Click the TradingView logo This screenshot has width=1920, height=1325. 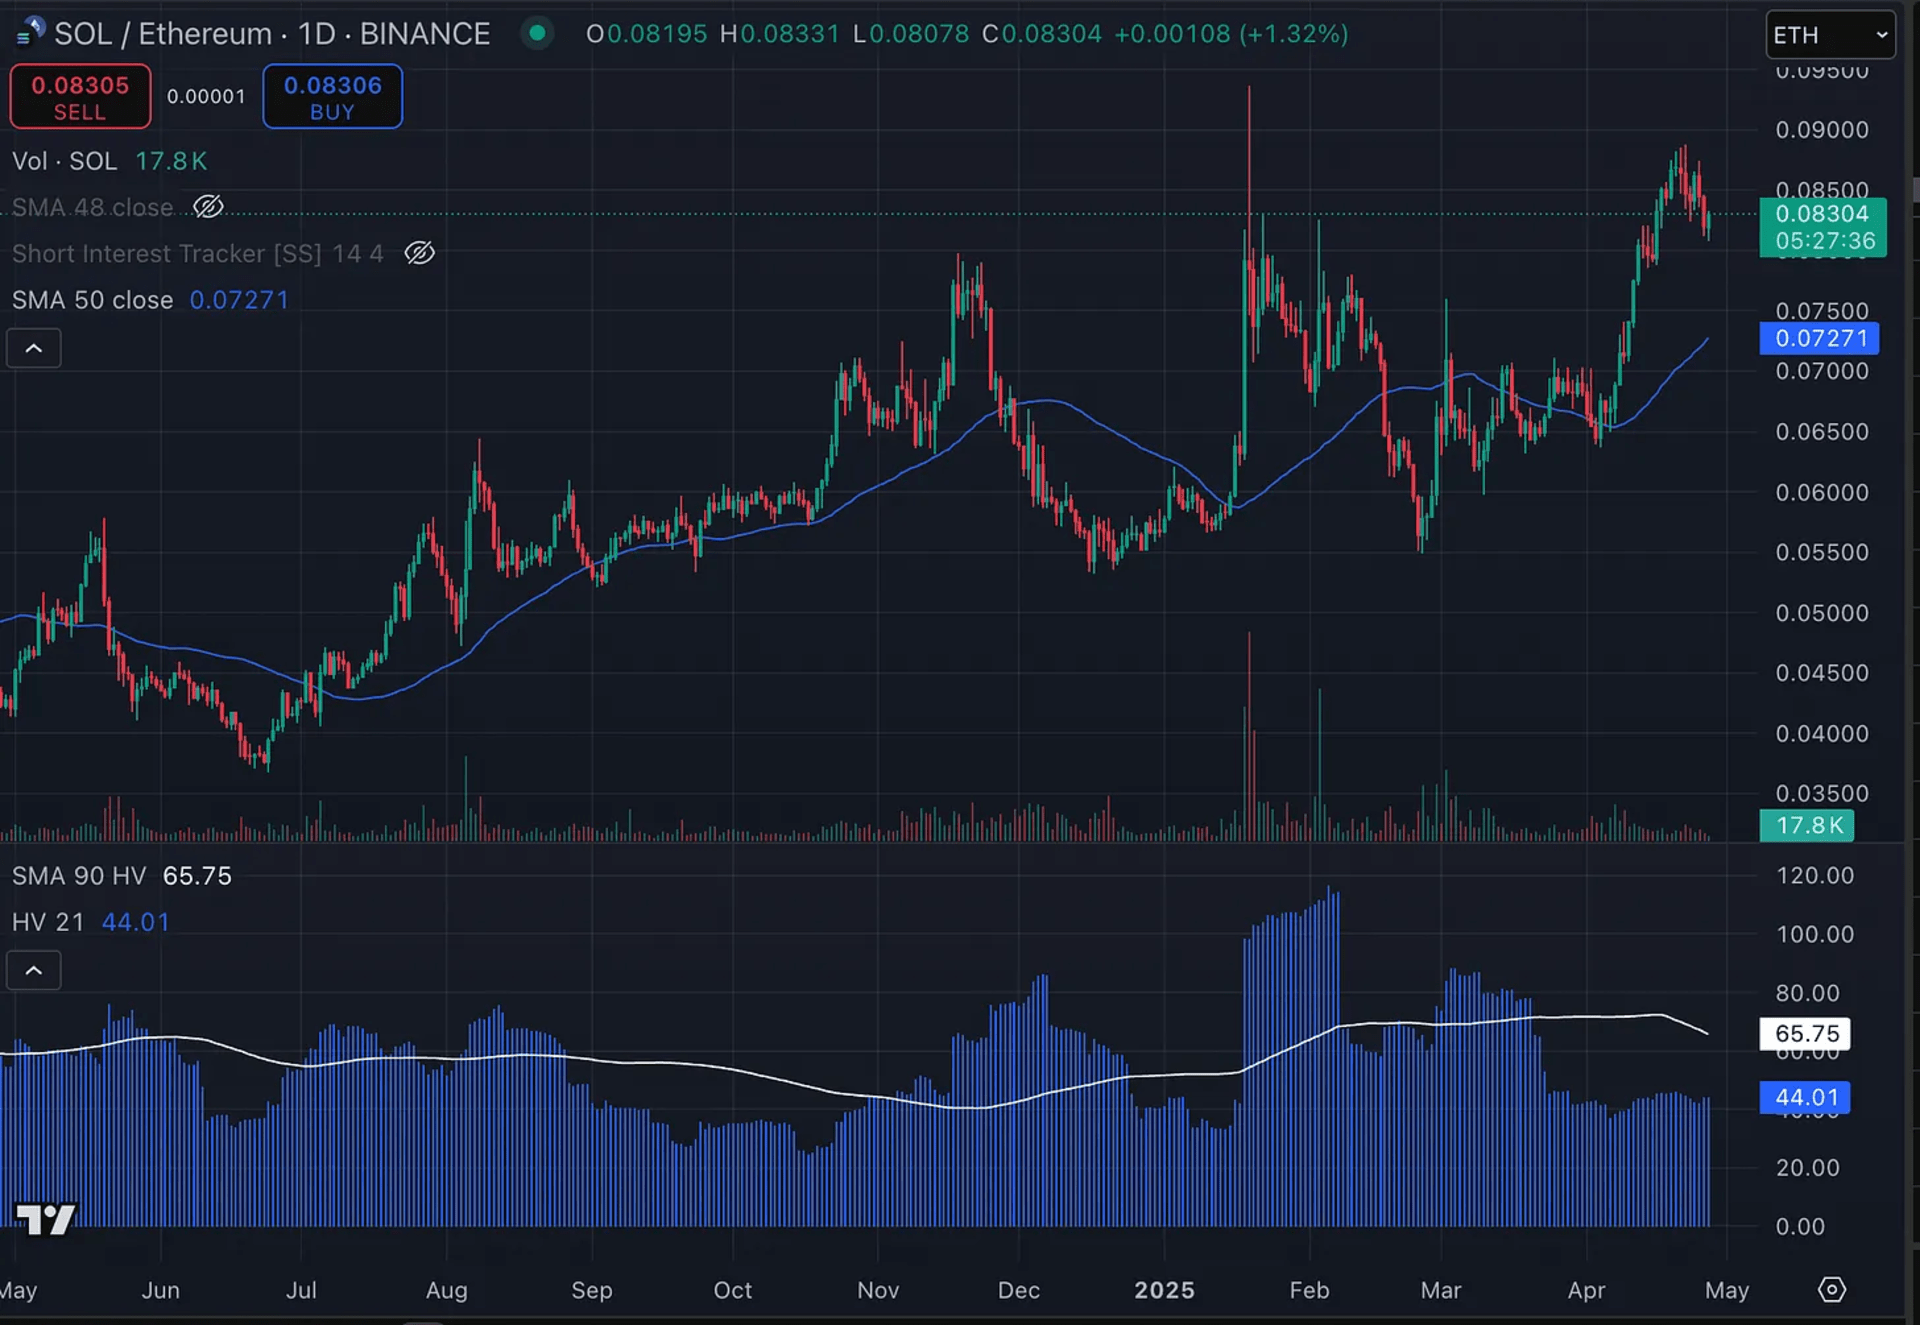[46, 1218]
